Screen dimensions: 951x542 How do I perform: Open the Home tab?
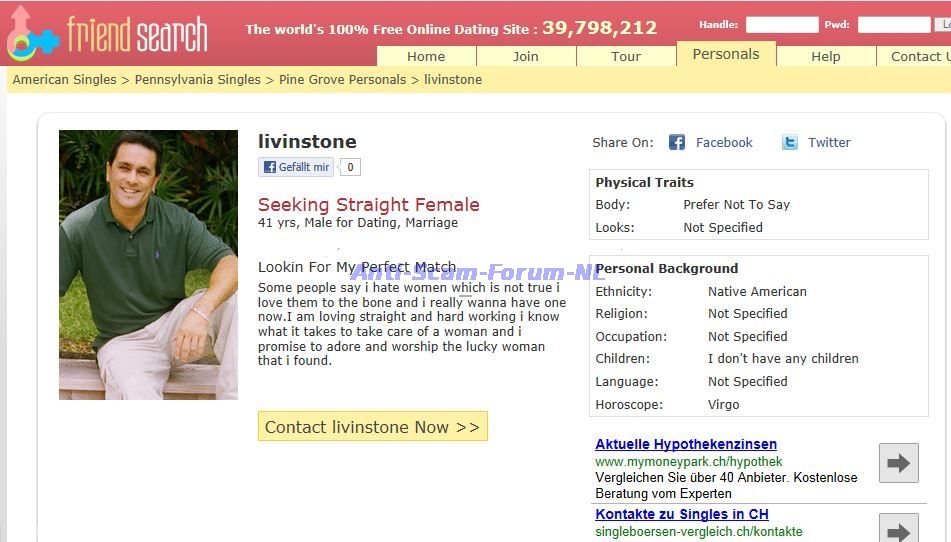coord(426,56)
